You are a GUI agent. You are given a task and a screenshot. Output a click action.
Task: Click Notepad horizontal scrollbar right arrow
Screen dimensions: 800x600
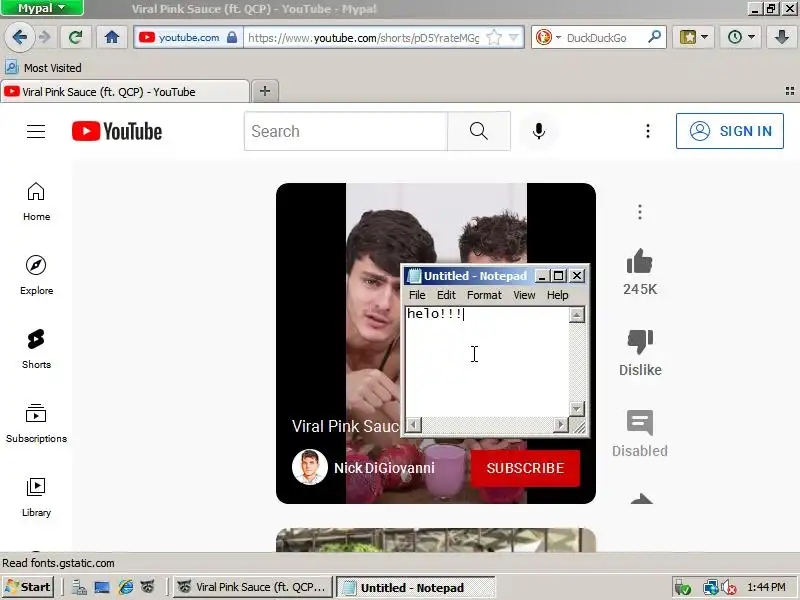[561, 424]
